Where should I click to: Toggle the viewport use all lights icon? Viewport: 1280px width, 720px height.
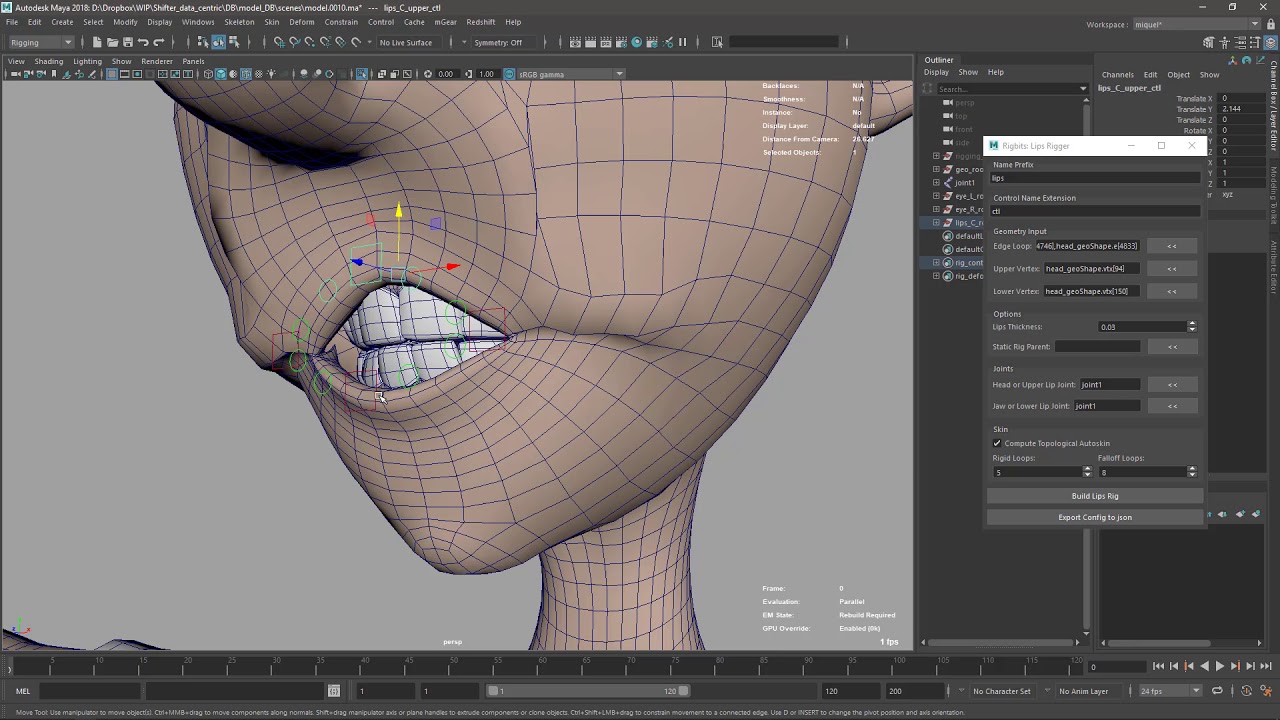[x=271, y=74]
